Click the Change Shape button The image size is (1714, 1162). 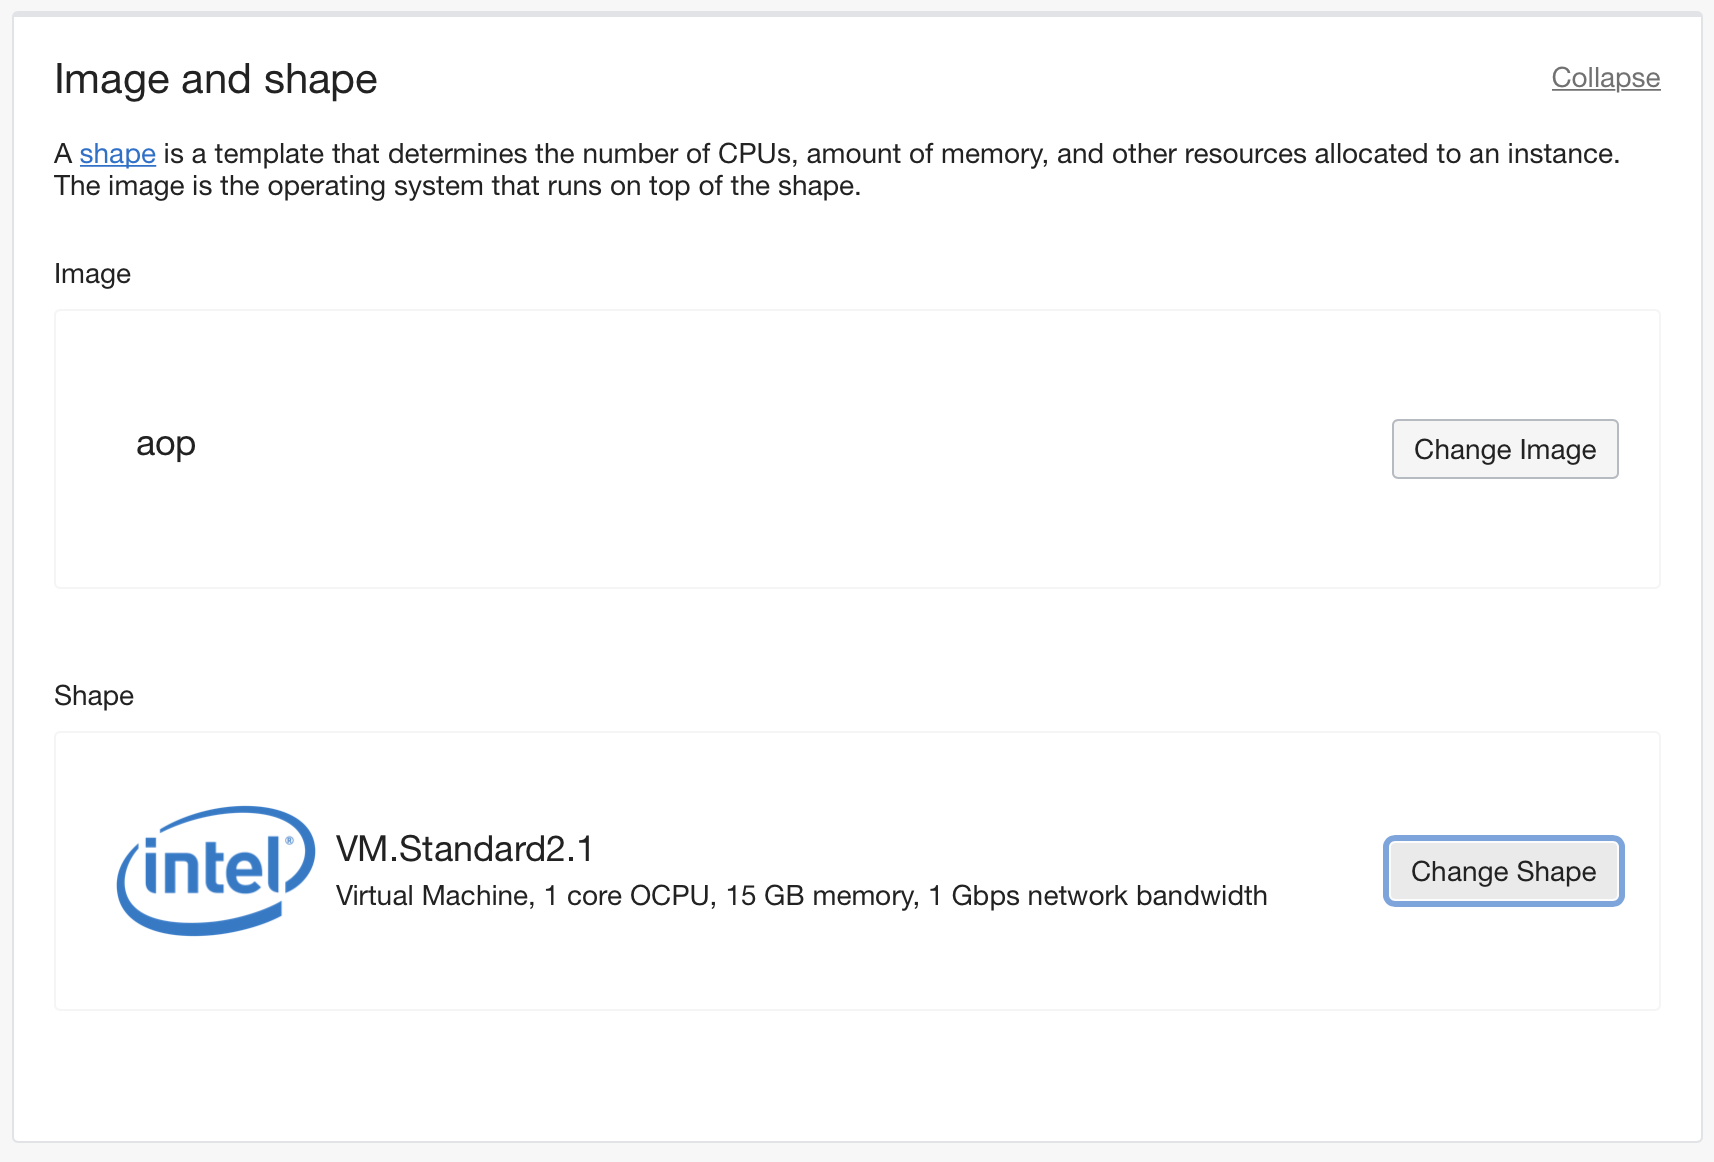[x=1503, y=871]
